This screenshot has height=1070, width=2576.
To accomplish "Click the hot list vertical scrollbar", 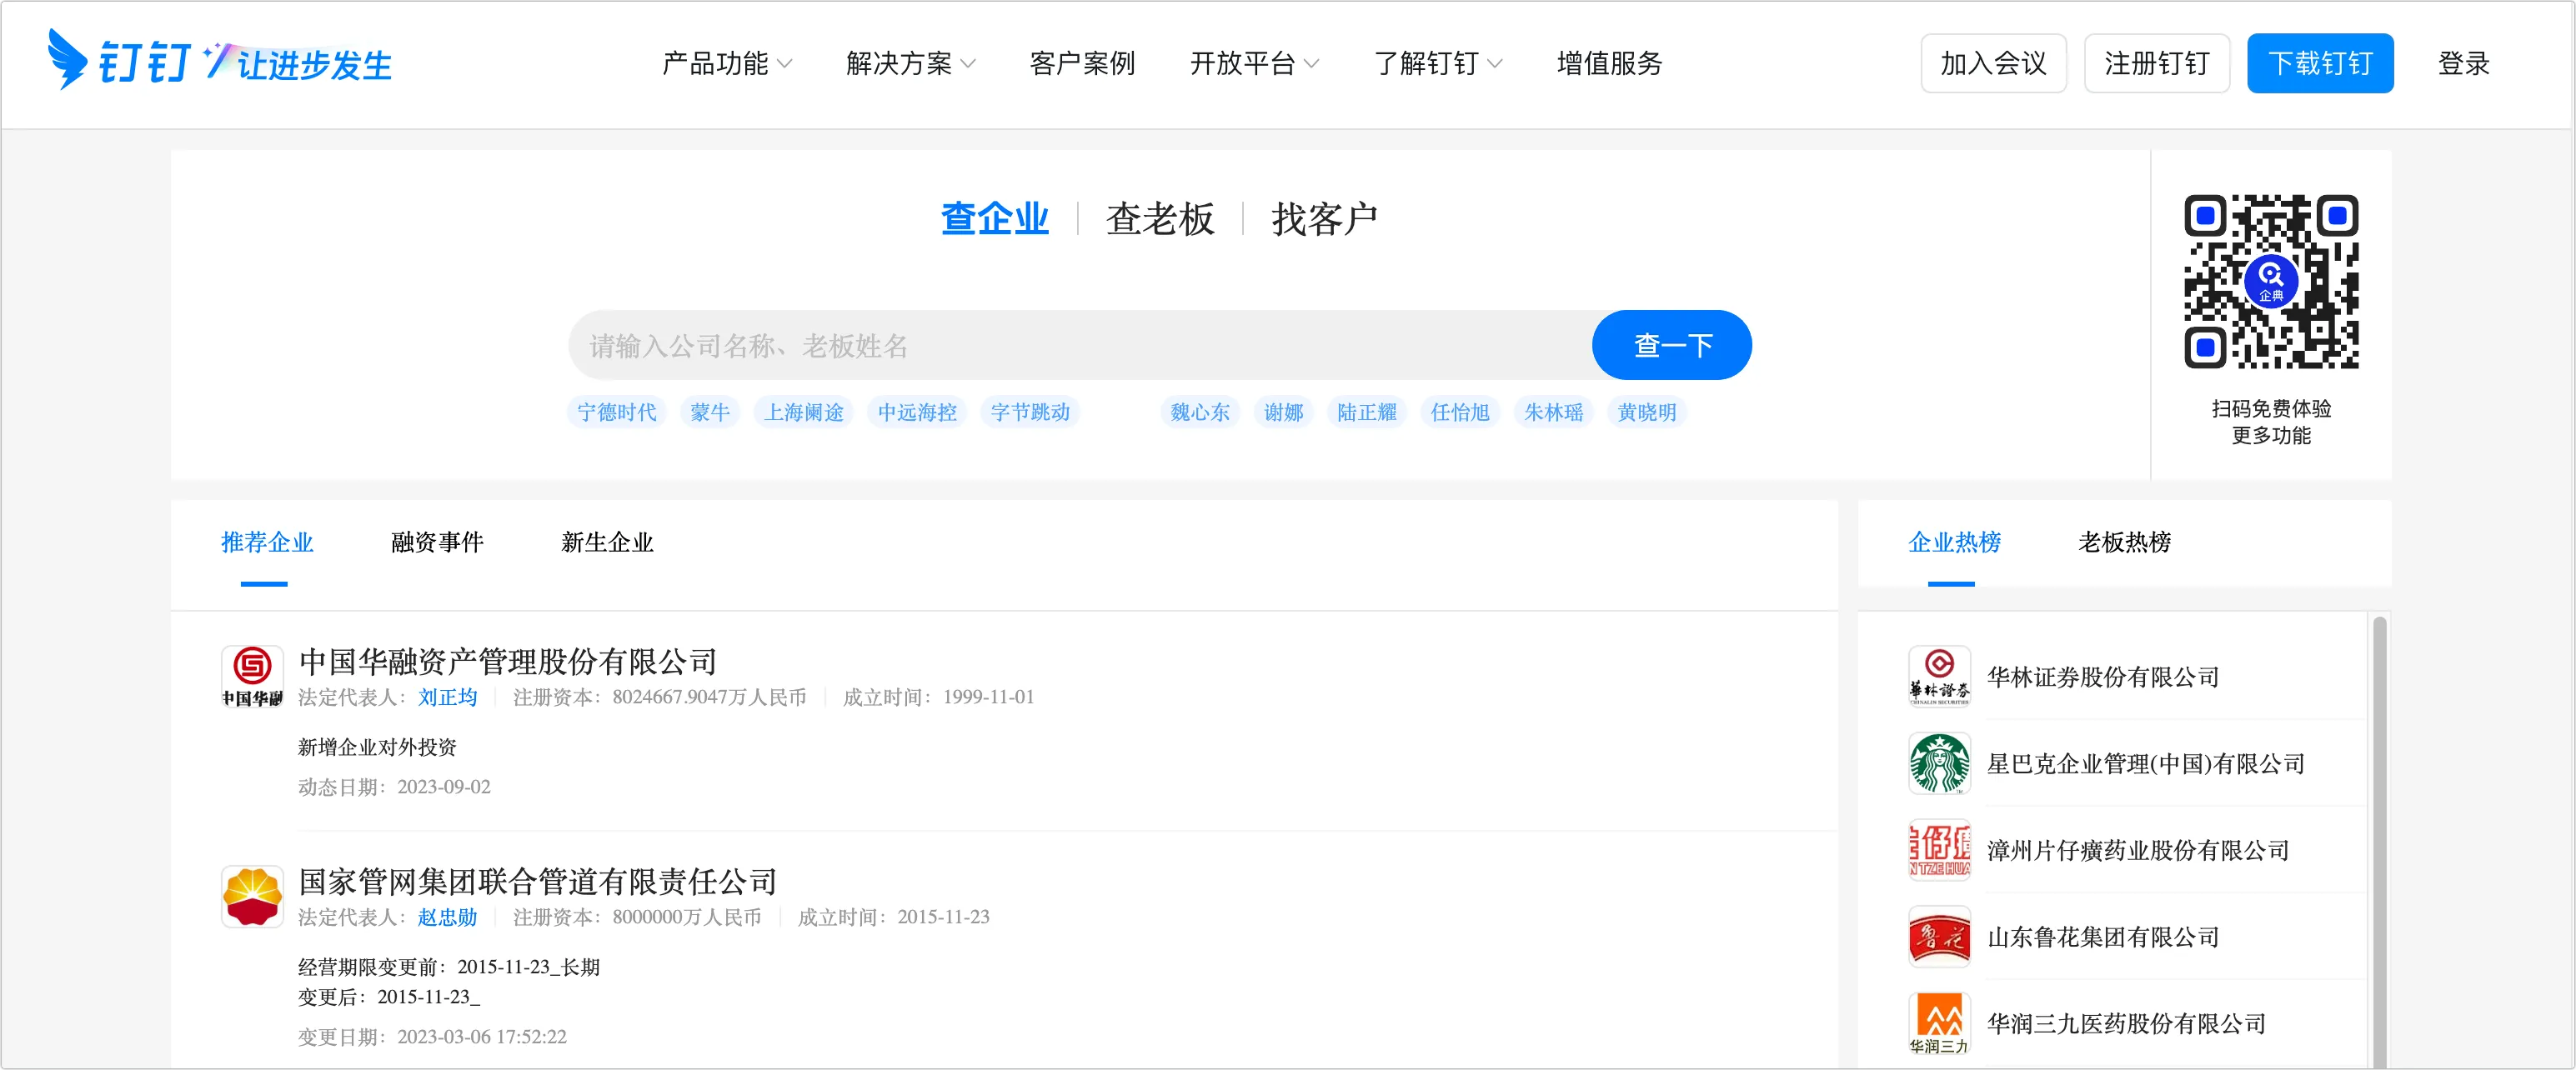I will click(x=2379, y=840).
